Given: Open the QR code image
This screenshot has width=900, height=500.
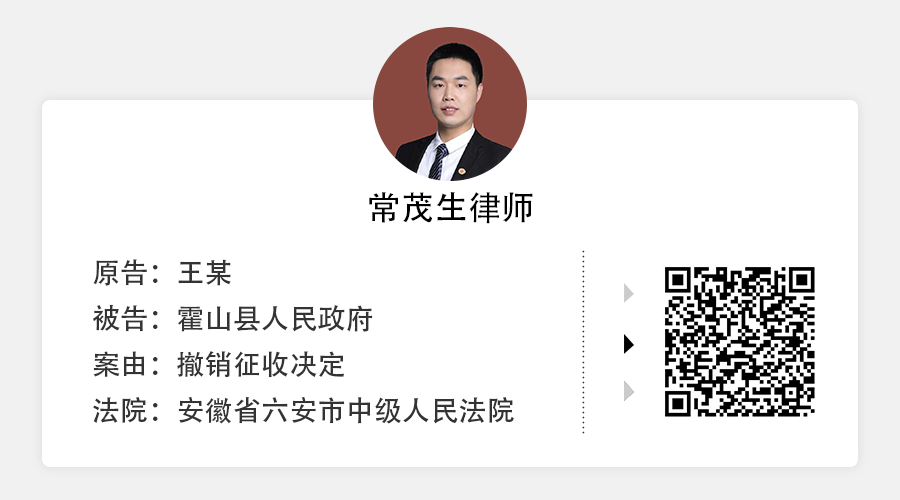Looking at the screenshot, I should point(740,342).
